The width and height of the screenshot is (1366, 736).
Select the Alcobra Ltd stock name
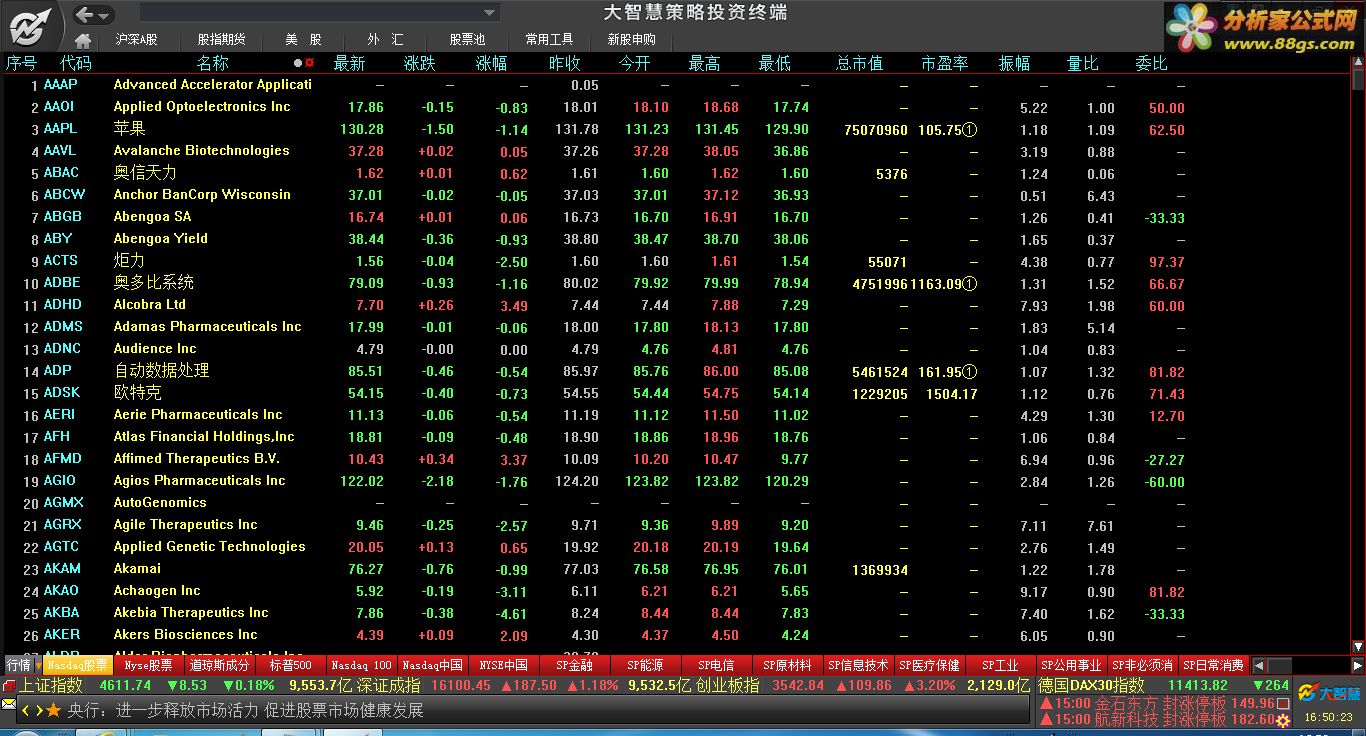click(x=150, y=305)
